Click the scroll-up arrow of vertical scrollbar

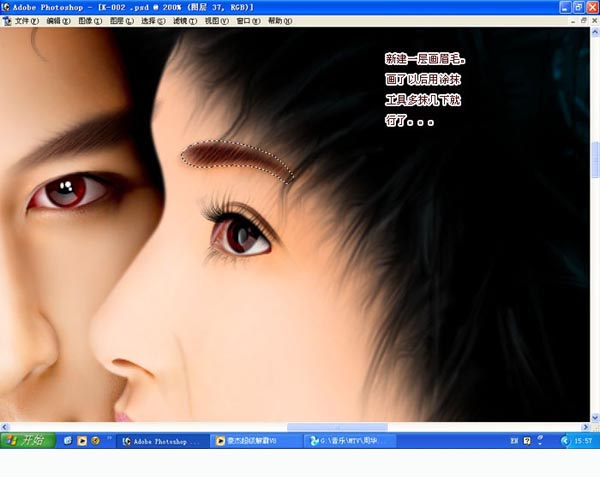click(595, 33)
